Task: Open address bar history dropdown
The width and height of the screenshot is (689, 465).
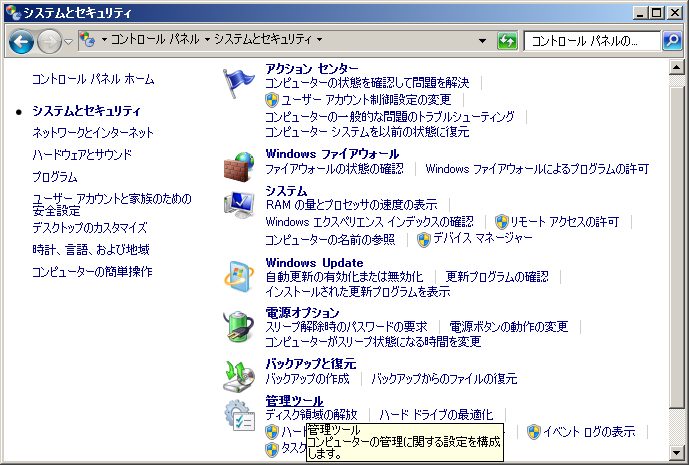Action: [482, 41]
